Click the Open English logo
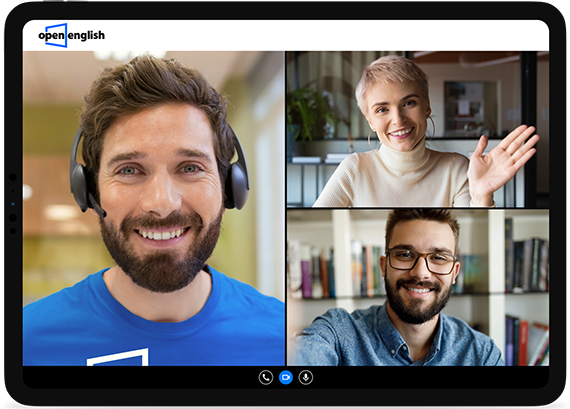 click(x=72, y=35)
